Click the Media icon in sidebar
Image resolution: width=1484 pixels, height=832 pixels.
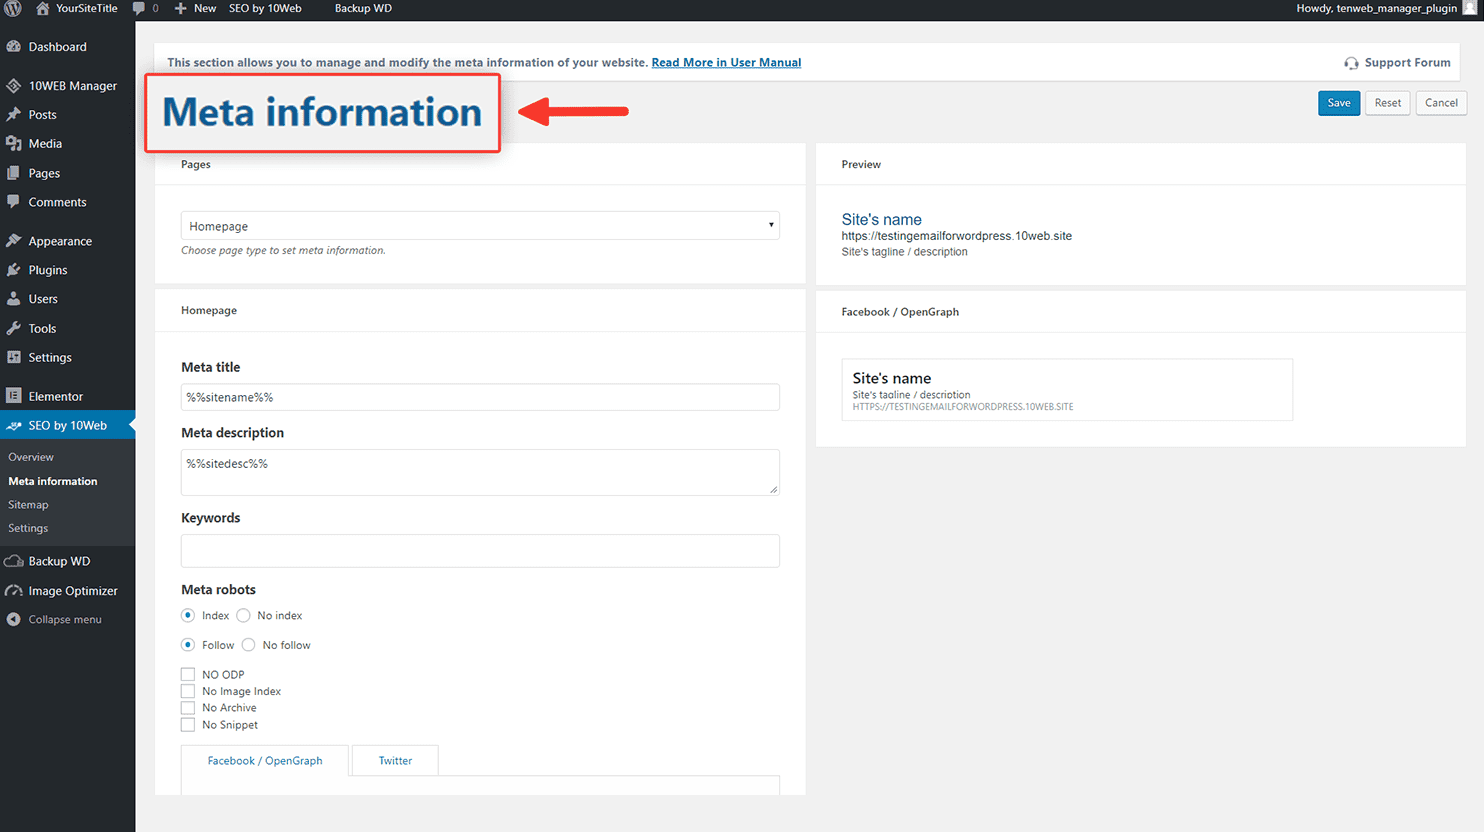(14, 144)
